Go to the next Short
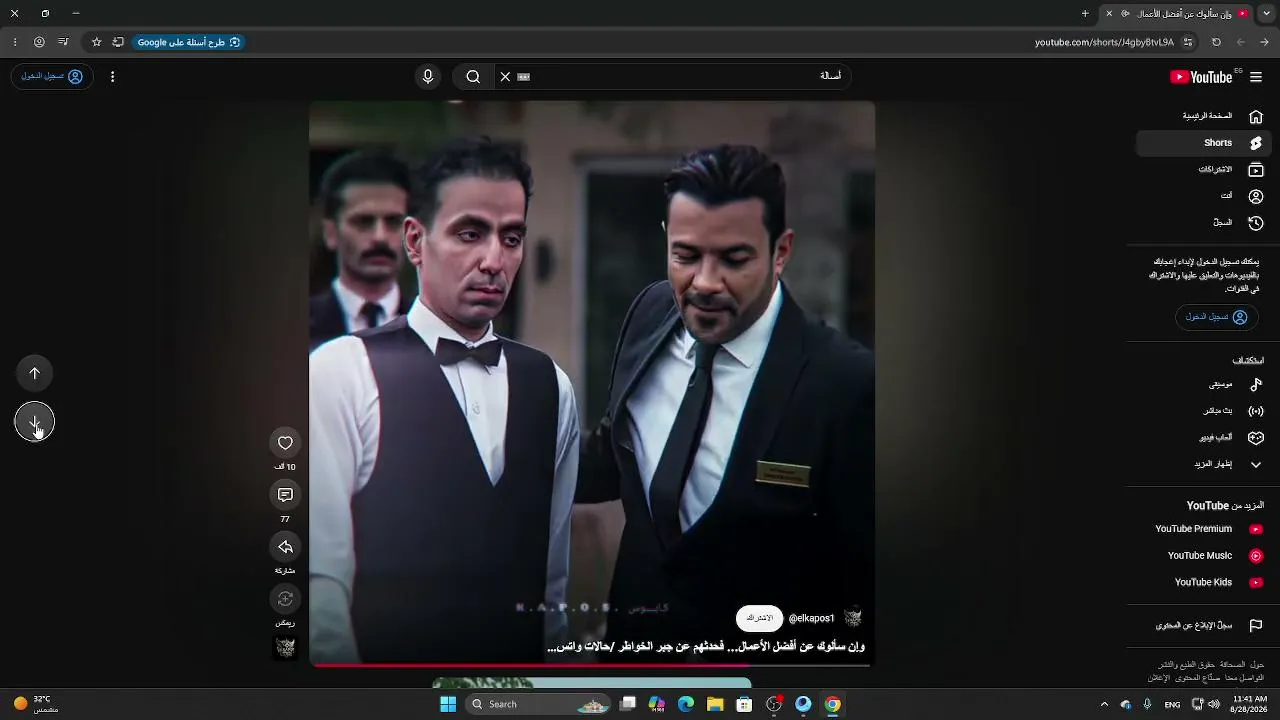Screen dimensions: 1280x720 pyautogui.click(x=35, y=422)
